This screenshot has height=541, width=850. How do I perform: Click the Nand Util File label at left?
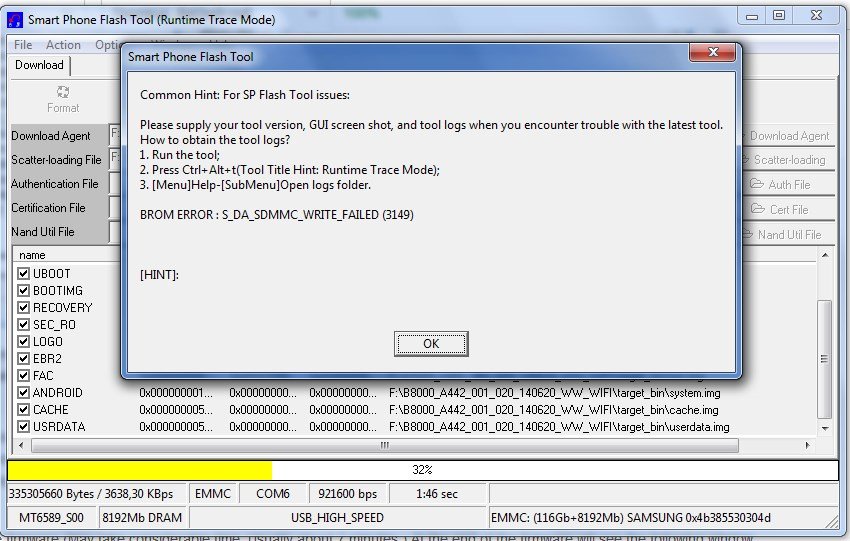pyautogui.click(x=42, y=231)
